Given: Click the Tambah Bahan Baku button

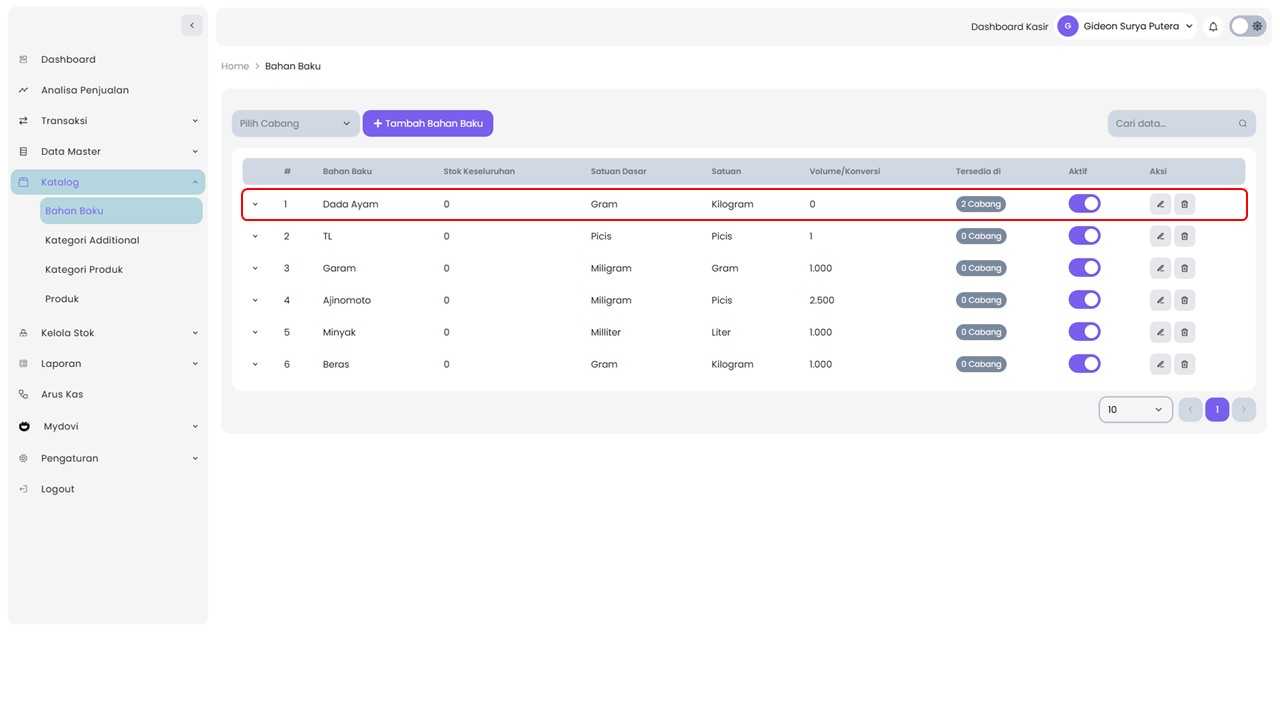Looking at the screenshot, I should point(428,124).
